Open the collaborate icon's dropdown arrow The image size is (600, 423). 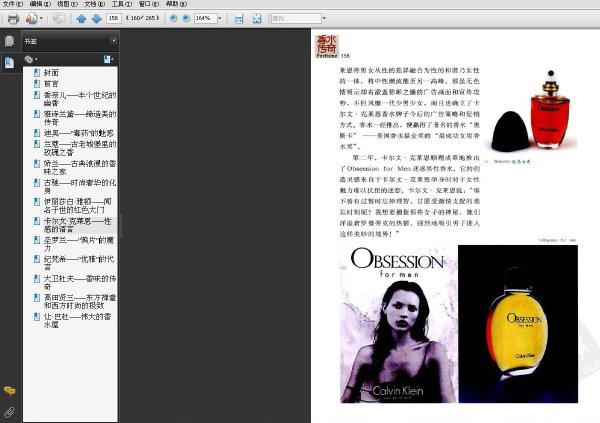click(x=41, y=18)
